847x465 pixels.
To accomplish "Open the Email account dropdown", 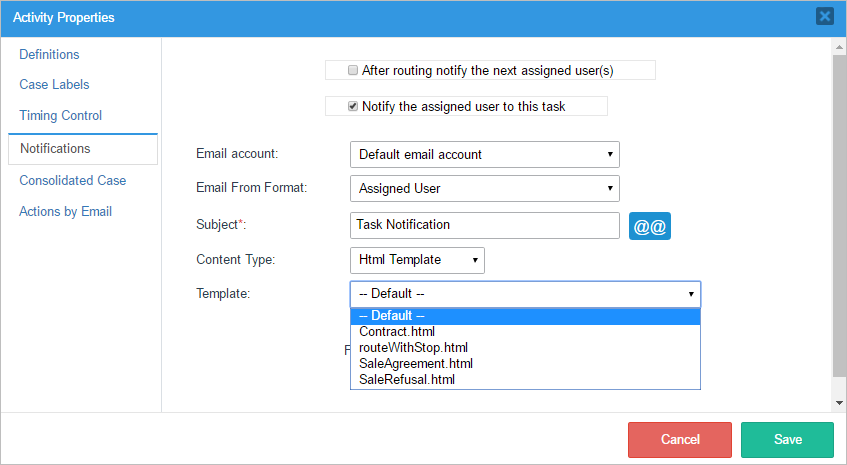I will [x=484, y=155].
